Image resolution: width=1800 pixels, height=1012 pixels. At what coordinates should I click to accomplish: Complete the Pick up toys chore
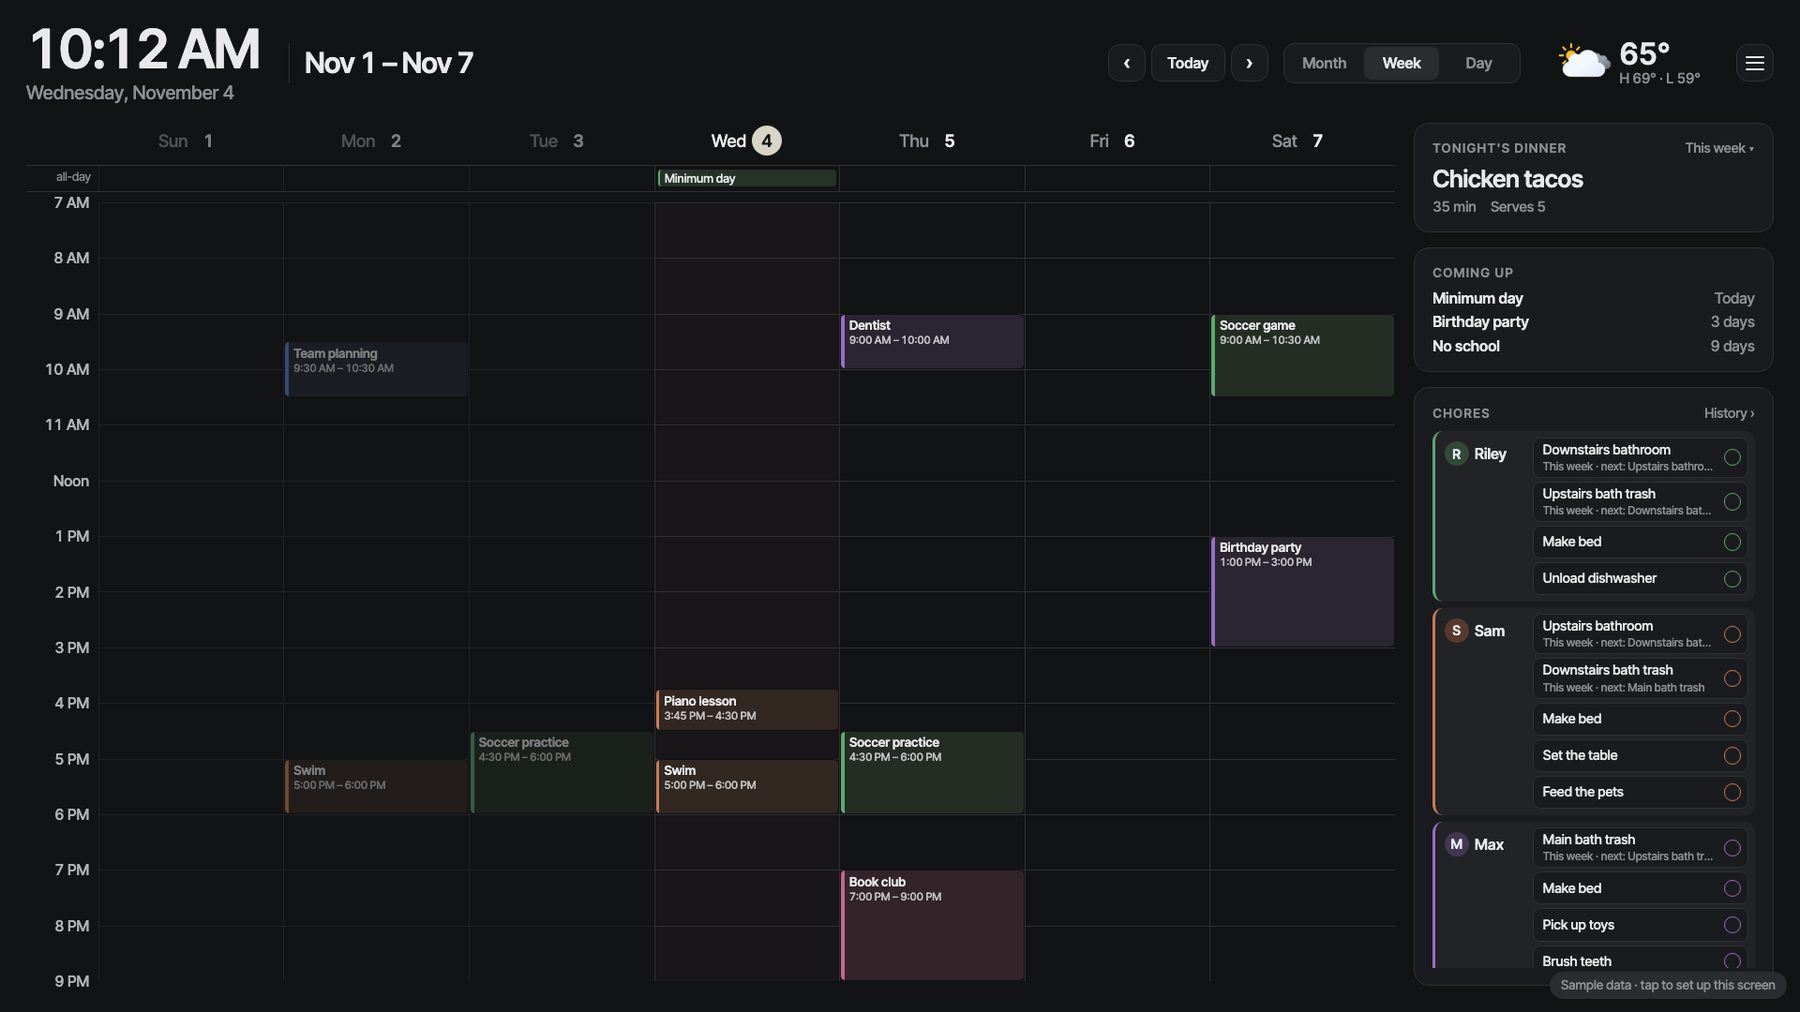(1732, 925)
